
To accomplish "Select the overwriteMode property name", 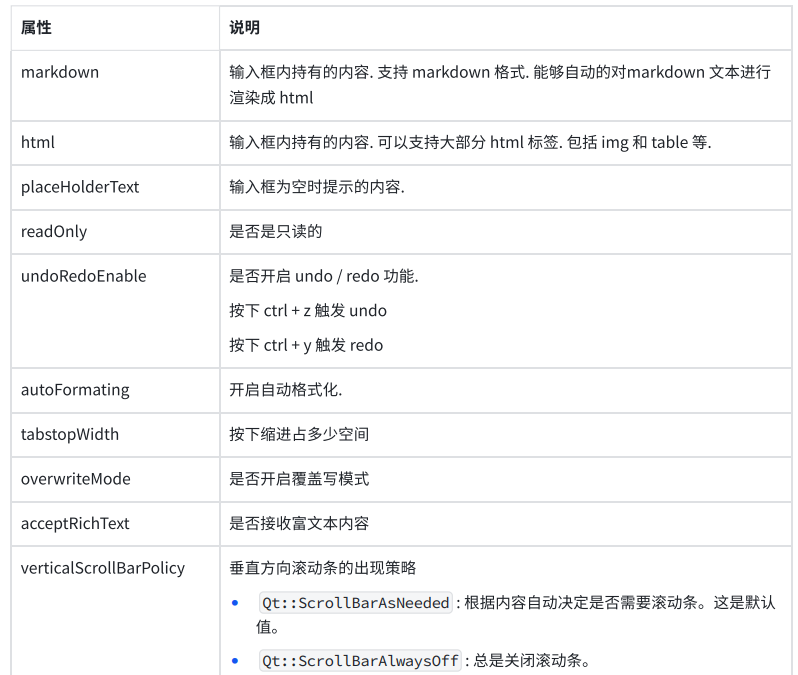I will 76,479.
